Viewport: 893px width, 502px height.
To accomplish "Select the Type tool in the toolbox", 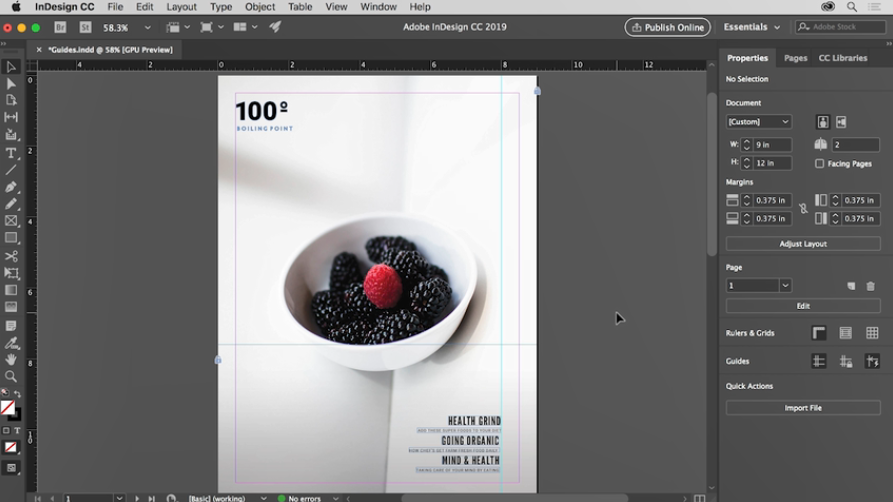I will [11, 153].
